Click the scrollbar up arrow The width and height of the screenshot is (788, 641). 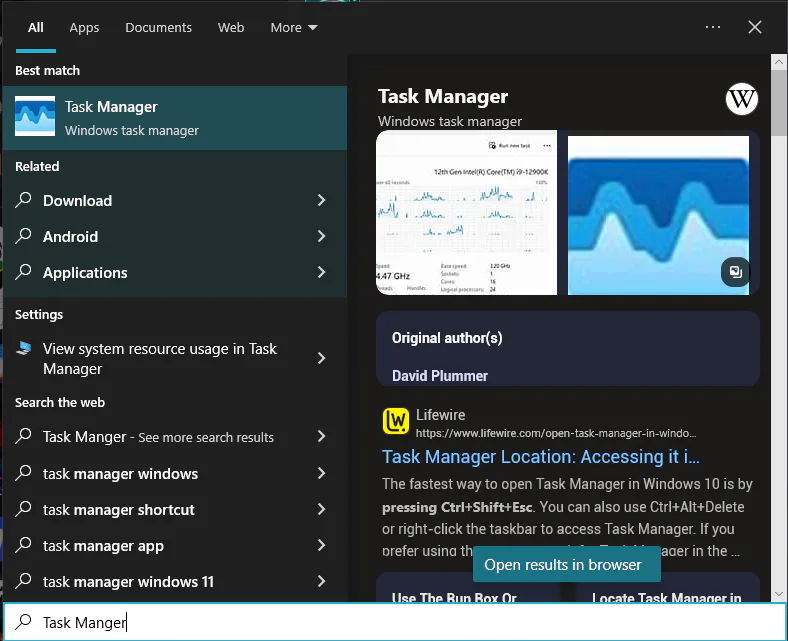[779, 62]
